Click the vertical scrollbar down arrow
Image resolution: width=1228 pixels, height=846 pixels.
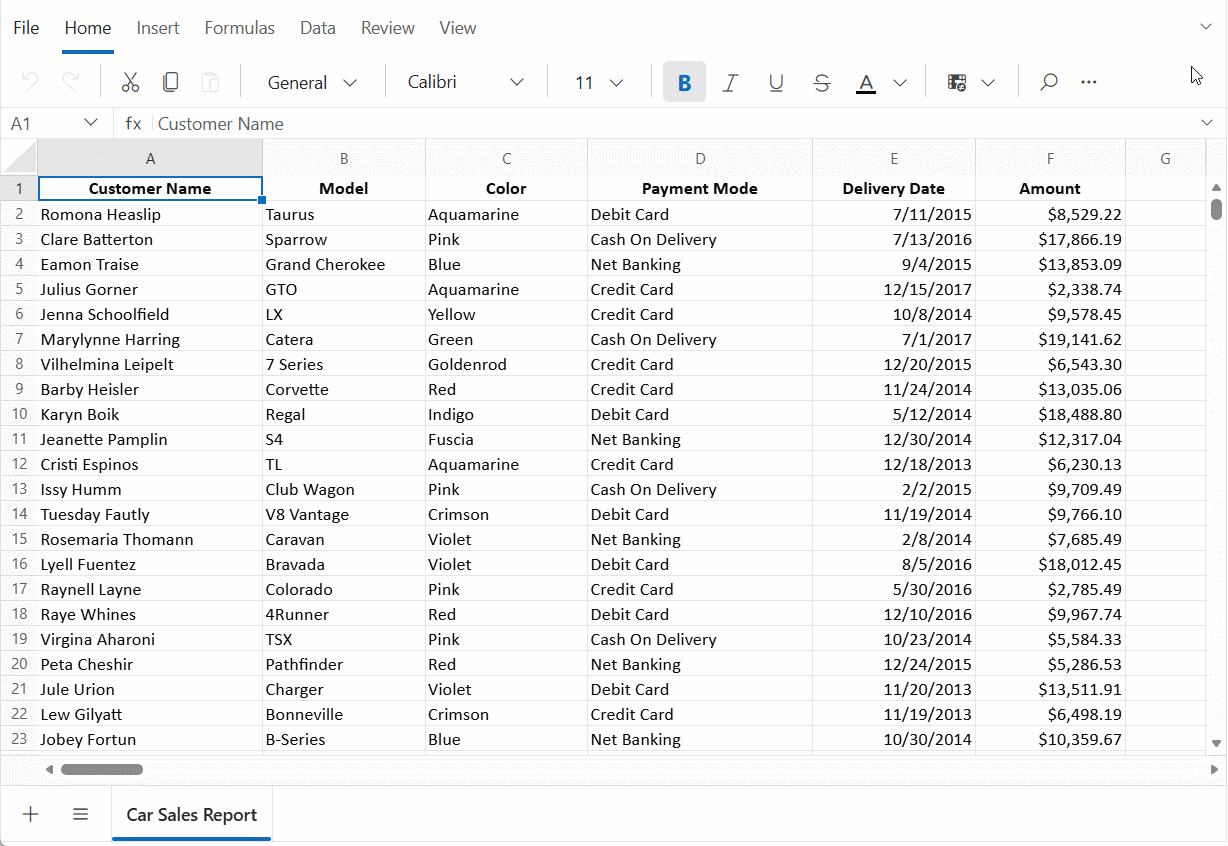tap(1216, 743)
